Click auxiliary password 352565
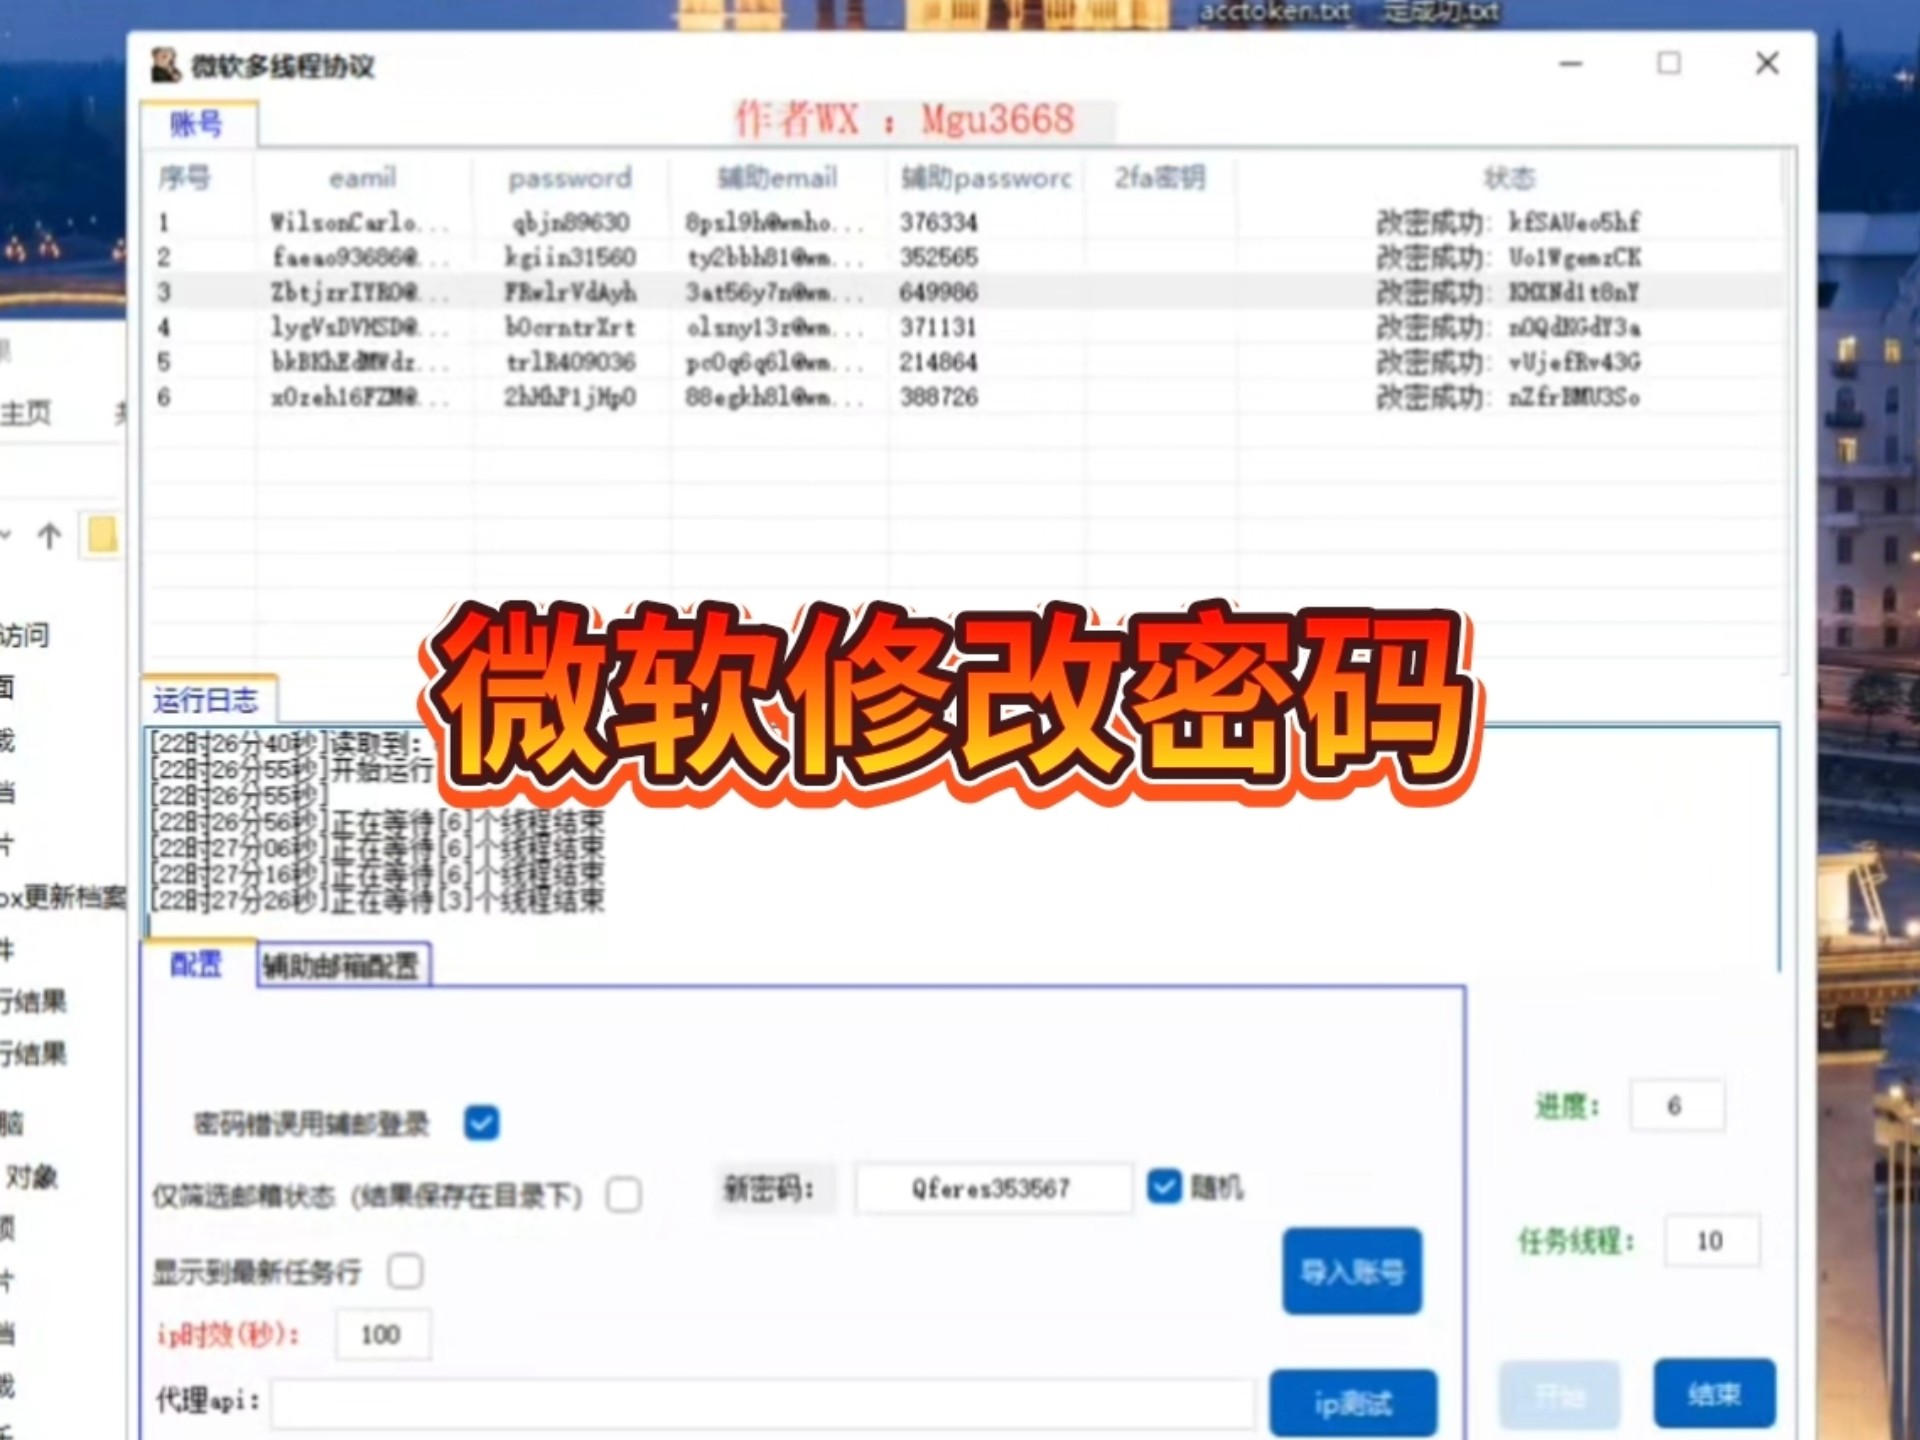Screen dimensions: 1920x1440 pos(938,257)
